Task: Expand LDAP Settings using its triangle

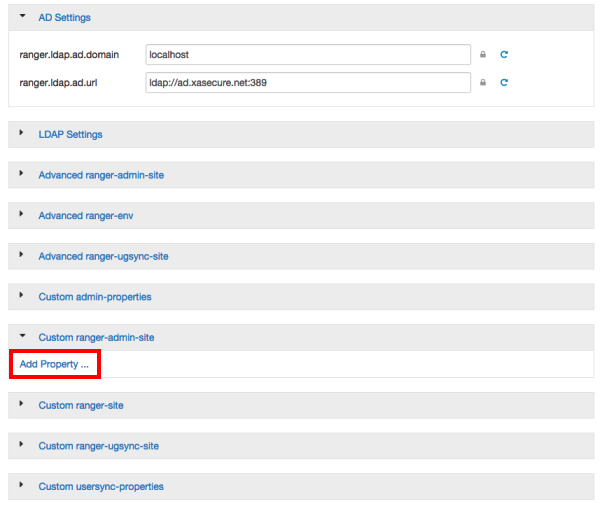Action: coord(21,134)
